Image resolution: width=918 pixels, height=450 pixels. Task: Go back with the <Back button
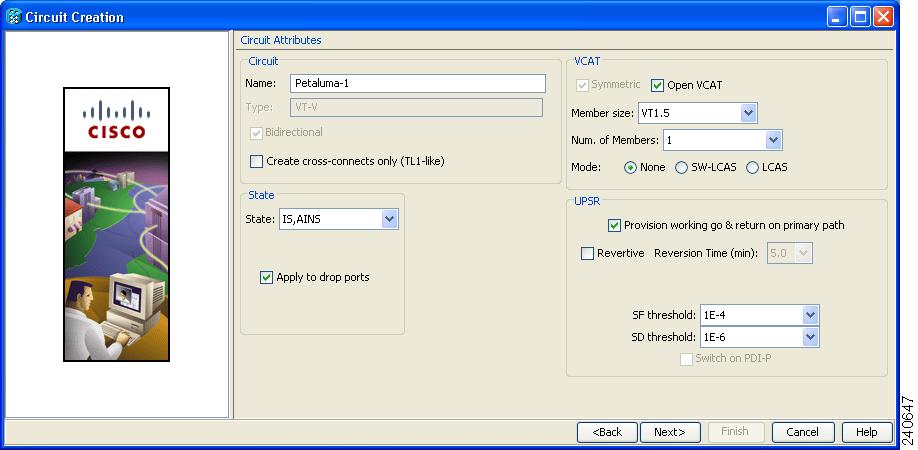click(607, 432)
